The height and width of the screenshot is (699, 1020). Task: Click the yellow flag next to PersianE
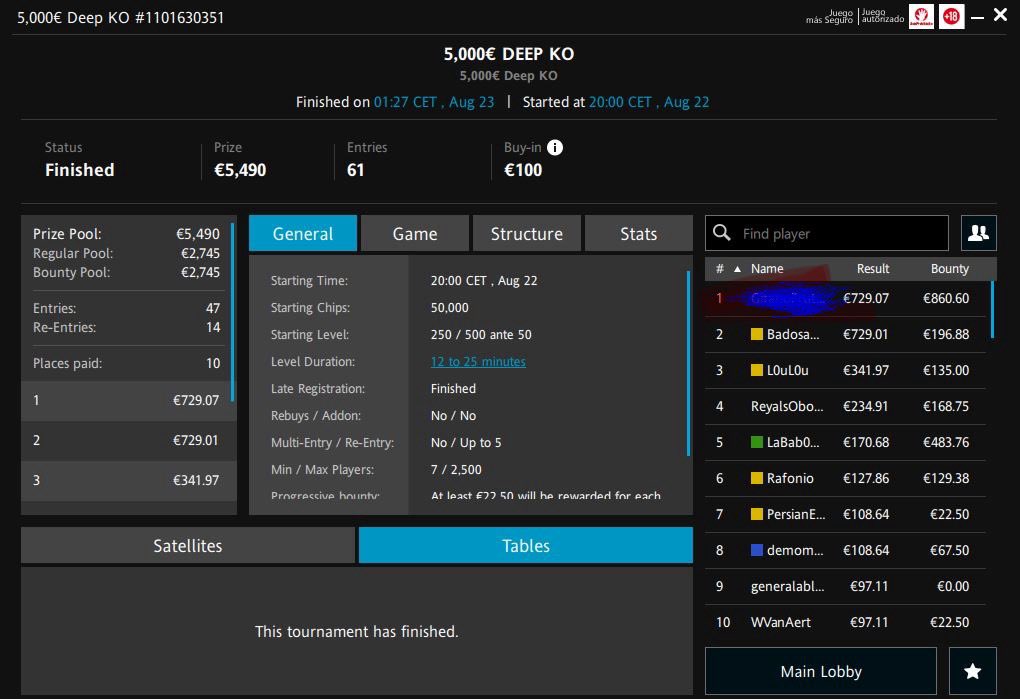coord(757,514)
